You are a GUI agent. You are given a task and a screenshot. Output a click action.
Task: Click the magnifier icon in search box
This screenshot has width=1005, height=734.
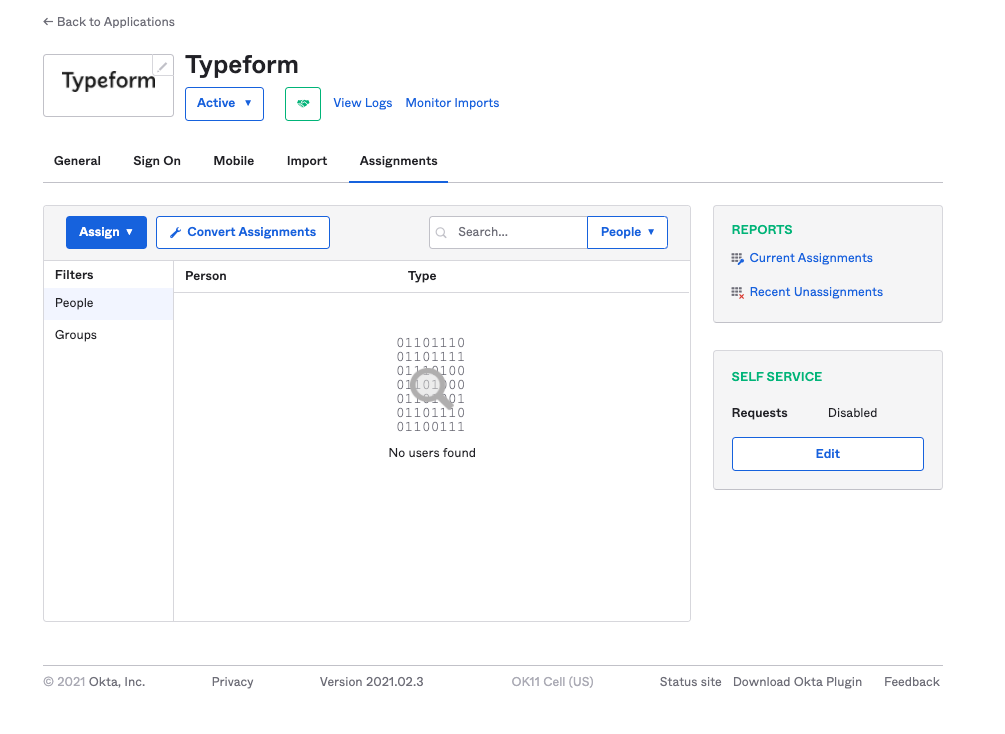pos(441,233)
